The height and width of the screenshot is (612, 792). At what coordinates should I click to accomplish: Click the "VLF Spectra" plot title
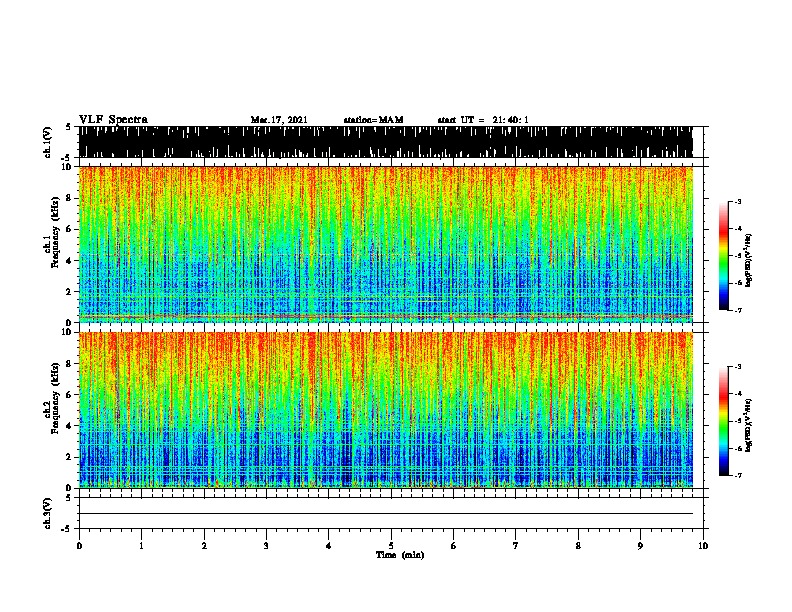pyautogui.click(x=113, y=120)
